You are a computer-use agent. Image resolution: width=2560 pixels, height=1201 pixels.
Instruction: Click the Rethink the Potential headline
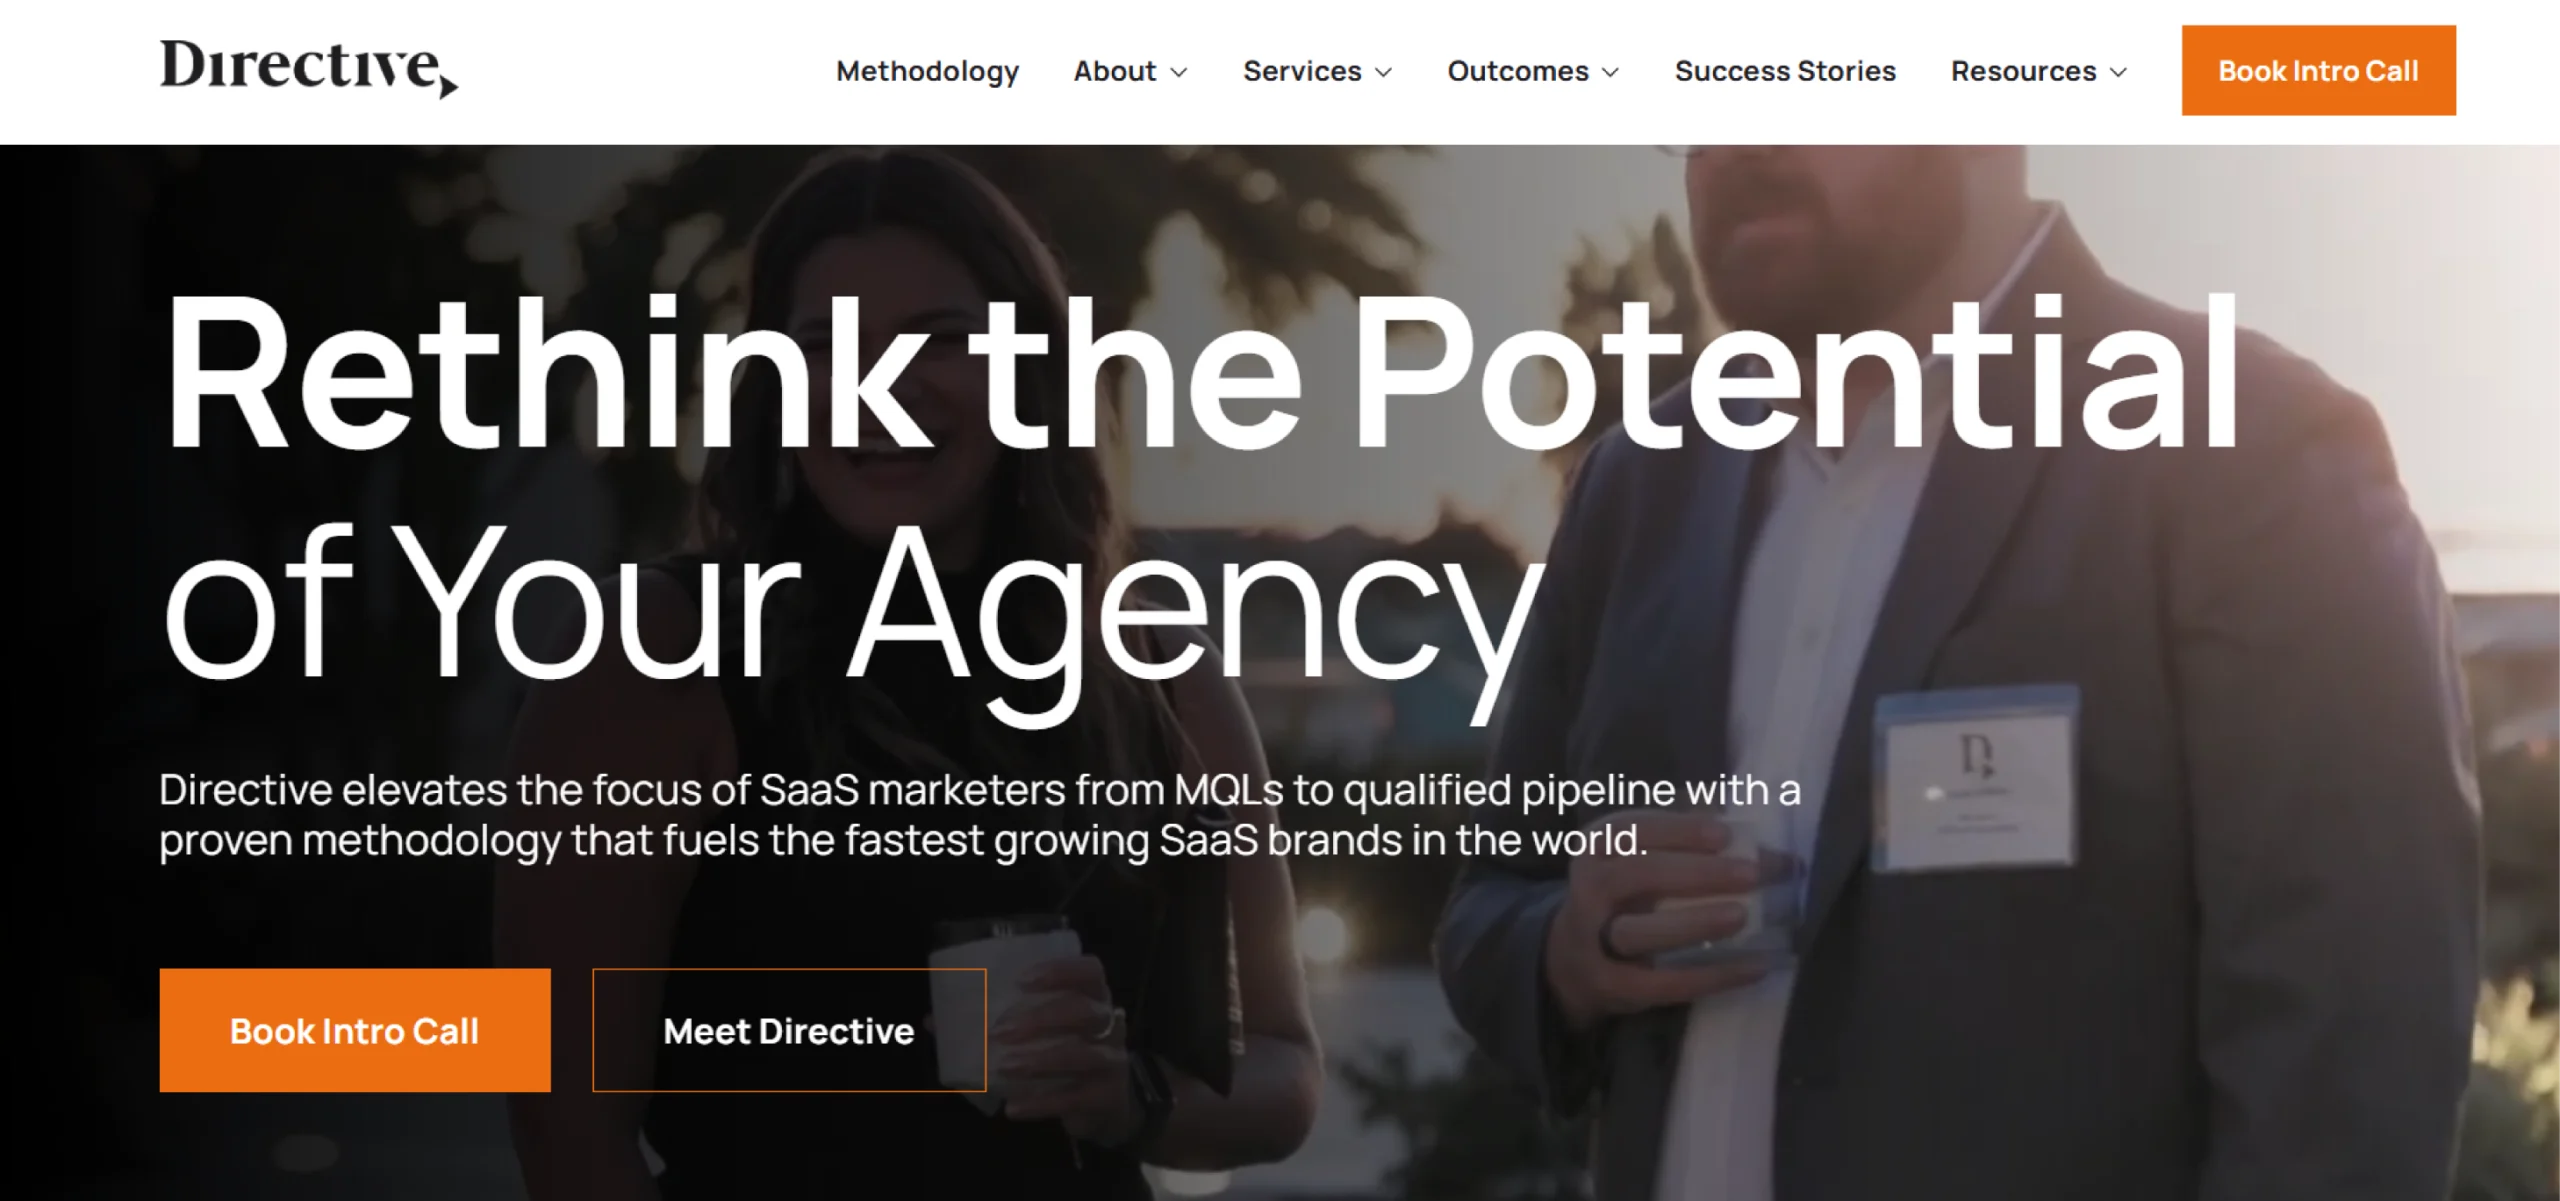[x=1200, y=375]
